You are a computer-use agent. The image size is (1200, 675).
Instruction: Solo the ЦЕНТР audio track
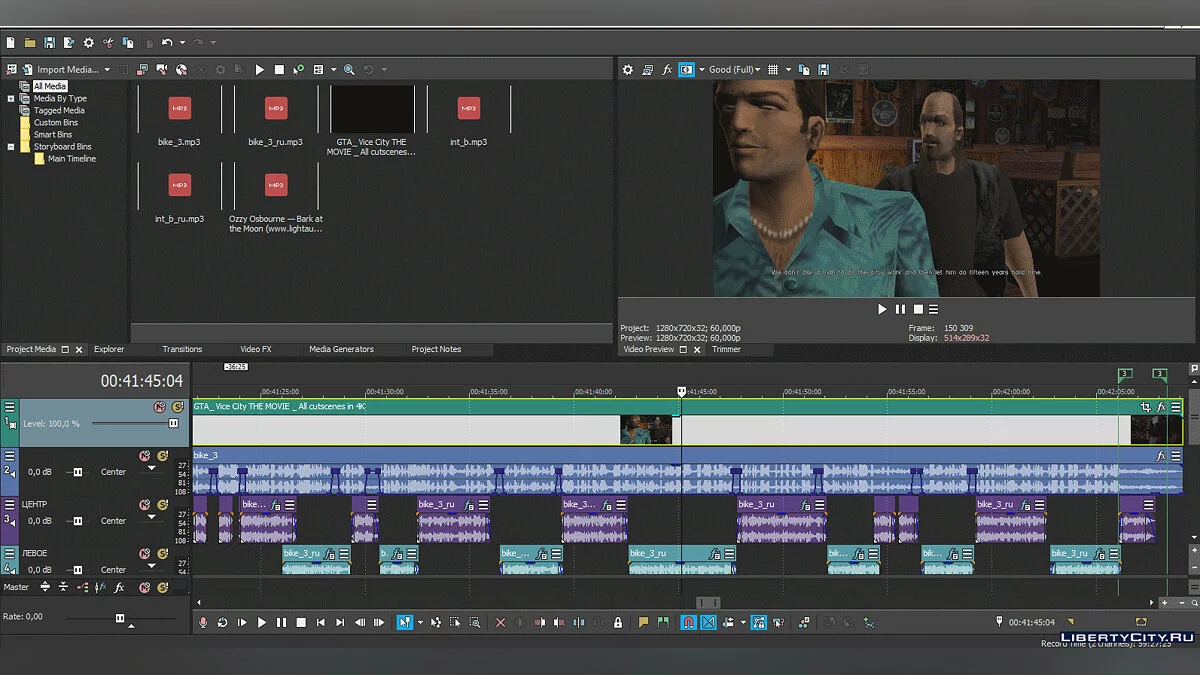pos(163,504)
